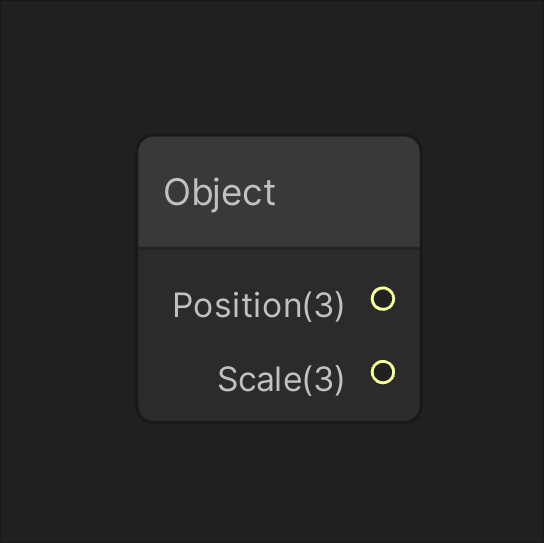Click the Scale(3) output port circle
Viewport: 544px width, 543px height.
coord(383,372)
